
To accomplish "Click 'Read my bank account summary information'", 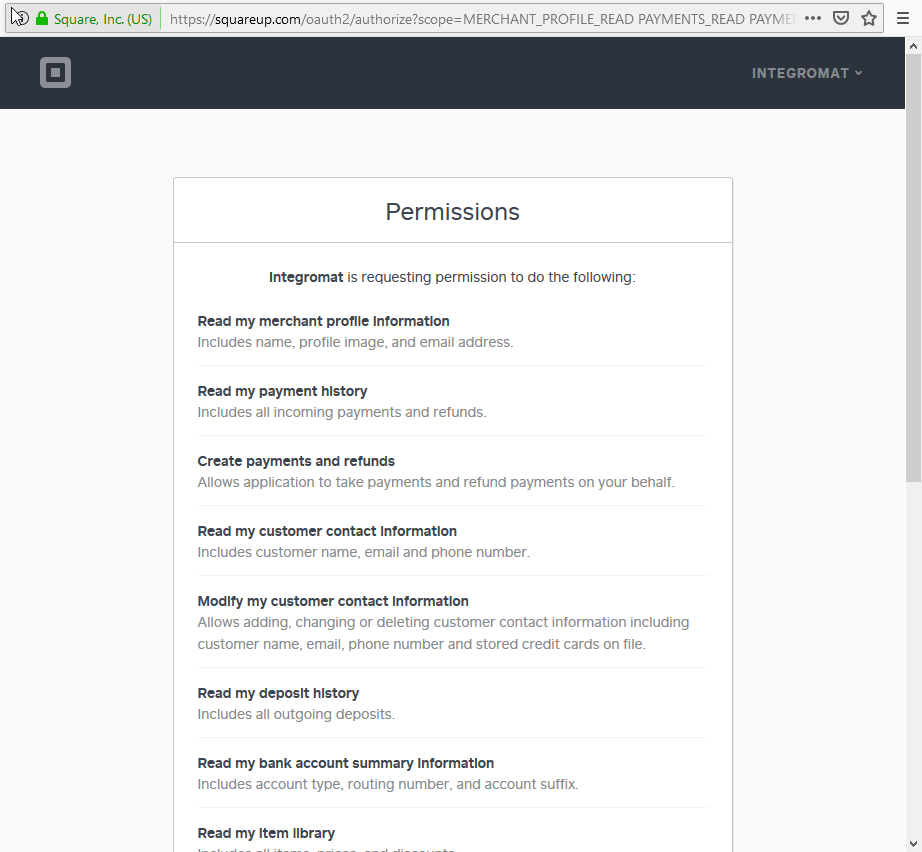I will 346,763.
